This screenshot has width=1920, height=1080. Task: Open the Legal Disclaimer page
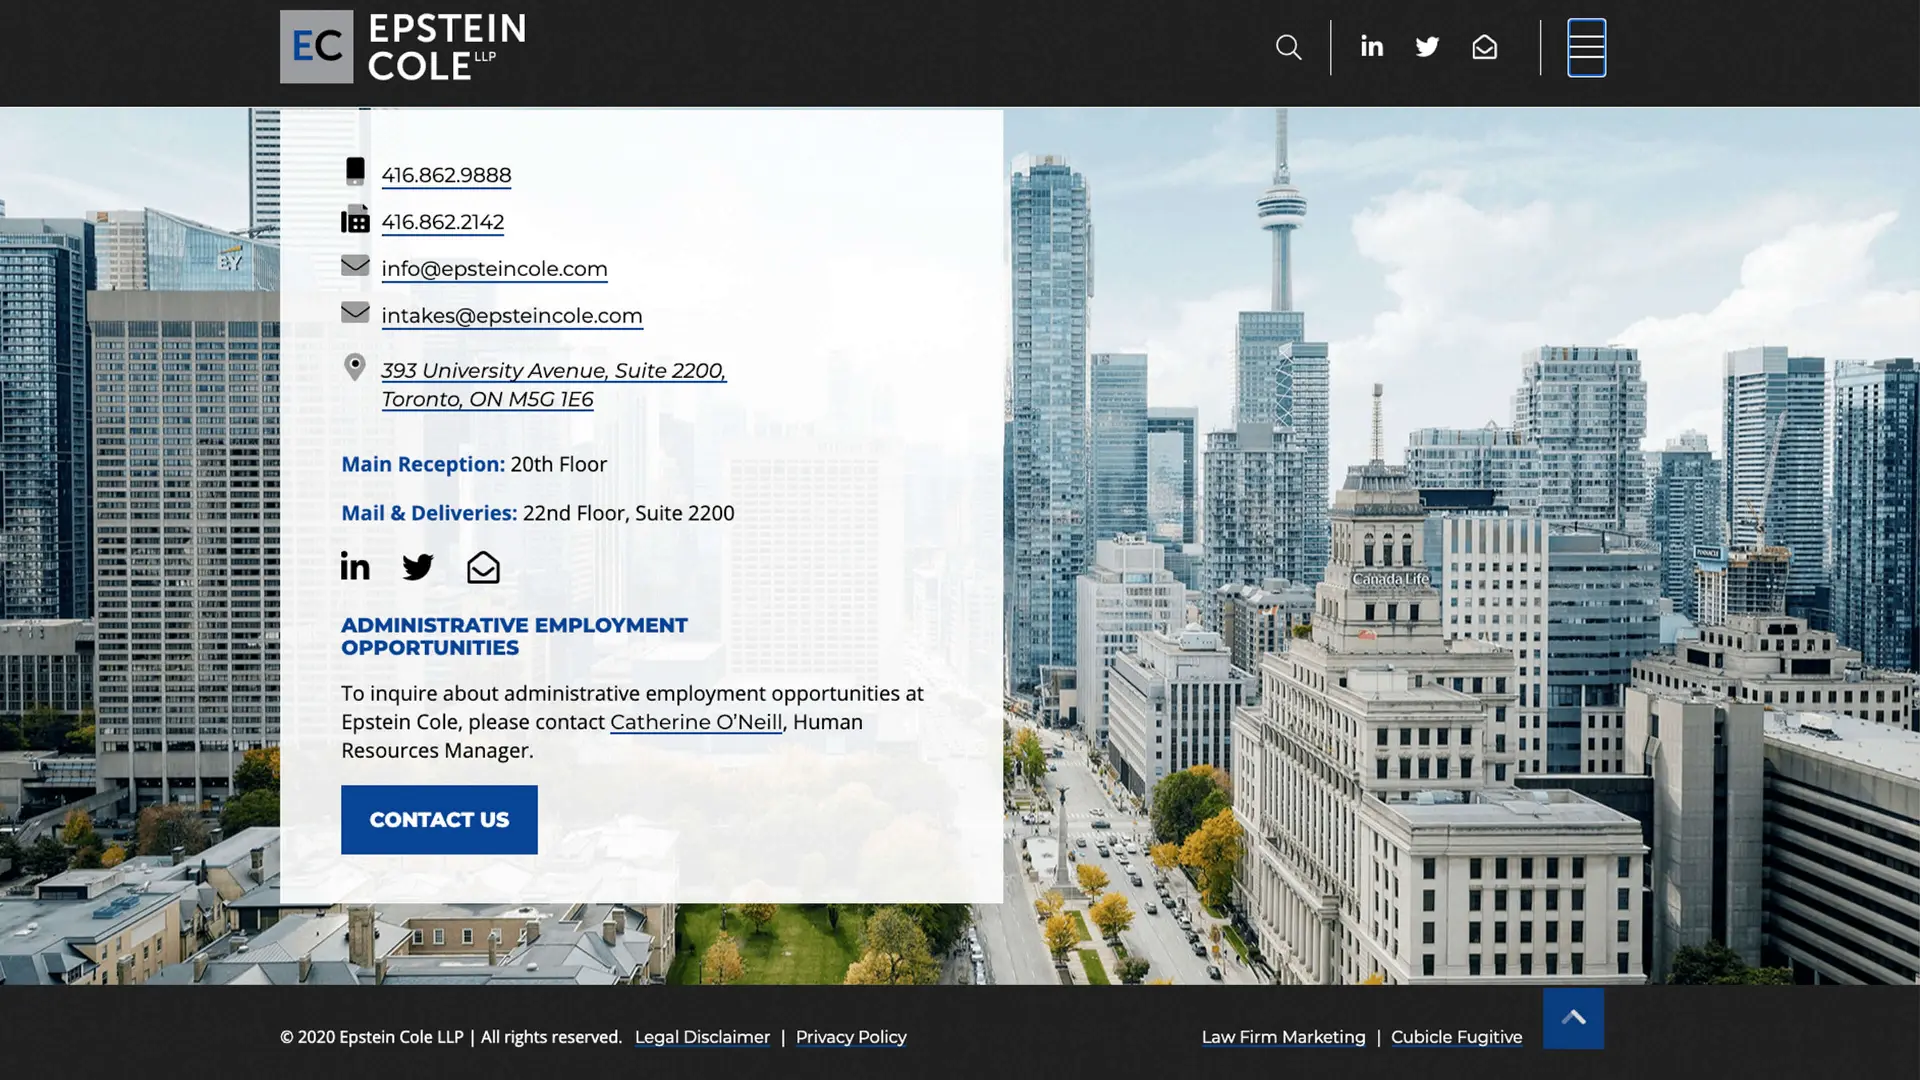click(702, 1037)
